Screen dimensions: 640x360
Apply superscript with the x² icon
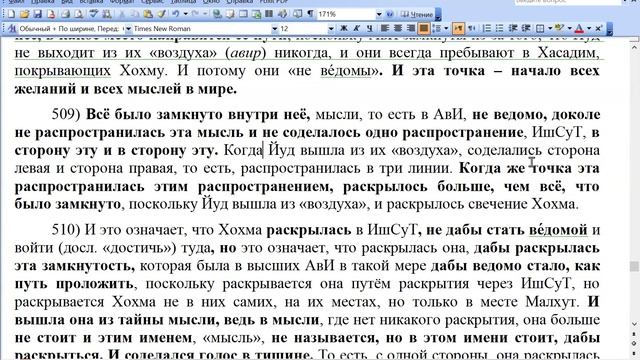pos(598,28)
